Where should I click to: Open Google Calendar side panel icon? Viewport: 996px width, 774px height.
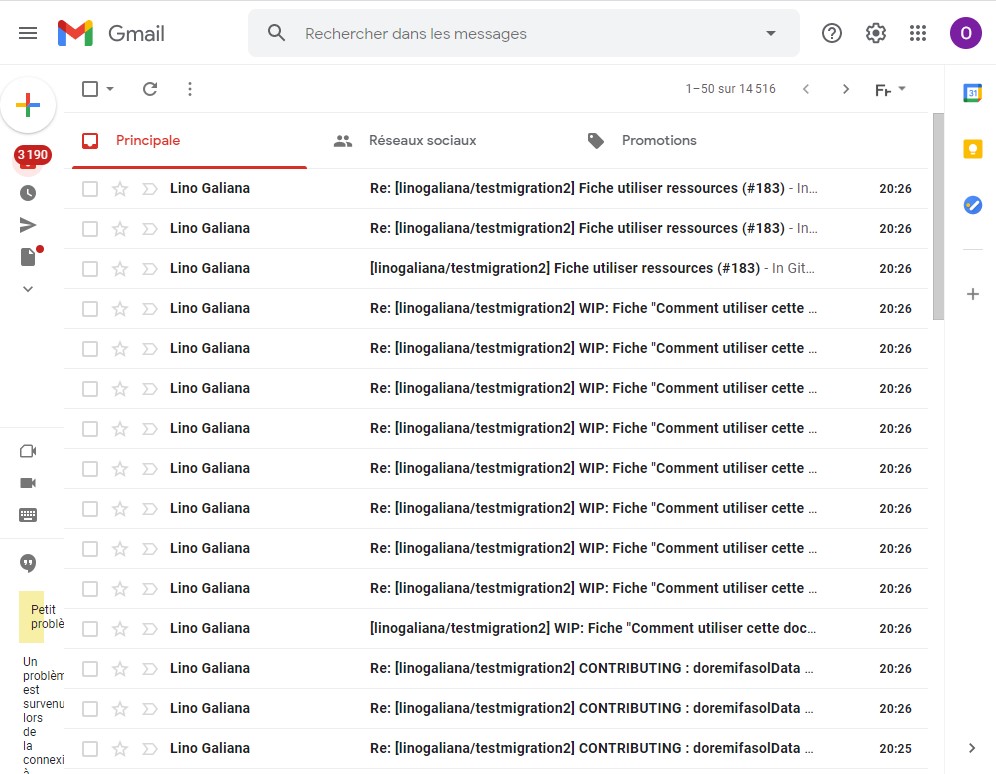(972, 93)
